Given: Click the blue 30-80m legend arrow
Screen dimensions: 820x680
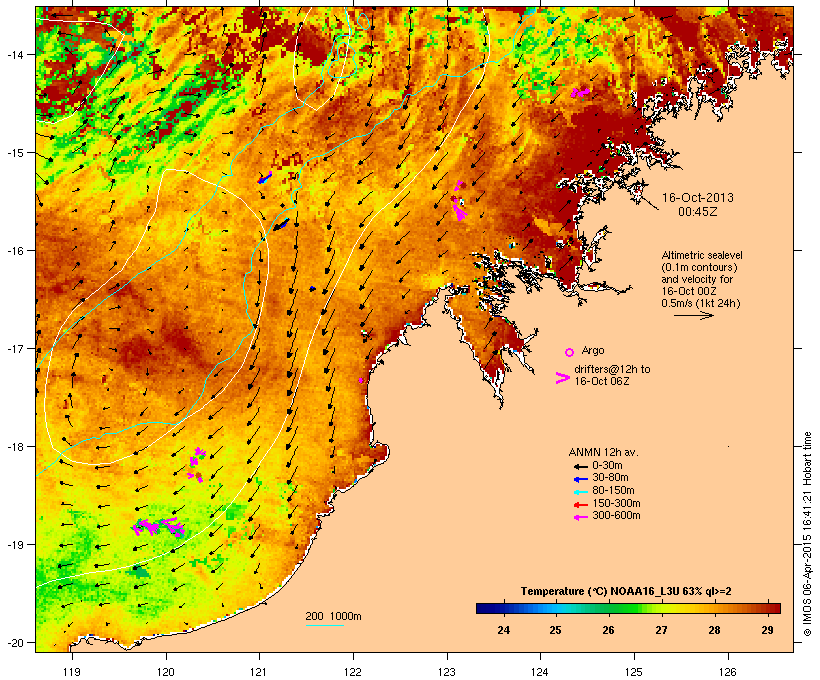Looking at the screenshot, I should (581, 479).
